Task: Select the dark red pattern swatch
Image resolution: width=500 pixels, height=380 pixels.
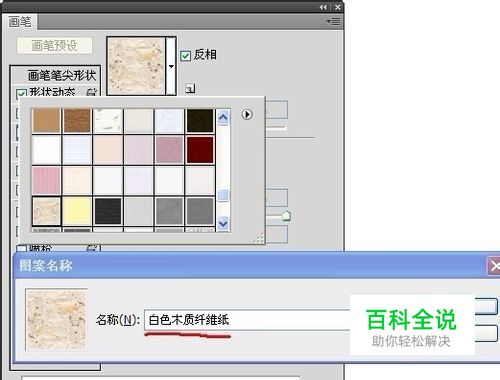Action: click(200, 149)
